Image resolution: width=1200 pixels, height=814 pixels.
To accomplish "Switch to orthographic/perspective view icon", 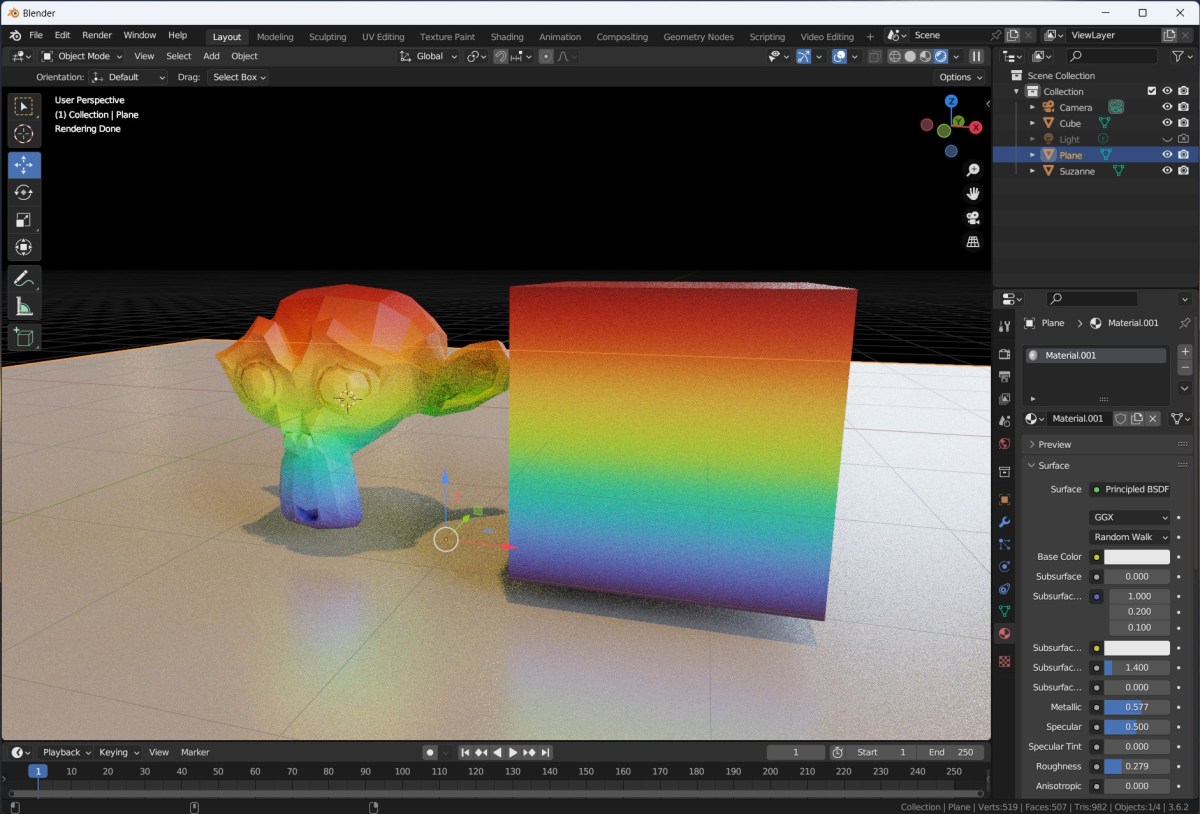I will tap(972, 242).
